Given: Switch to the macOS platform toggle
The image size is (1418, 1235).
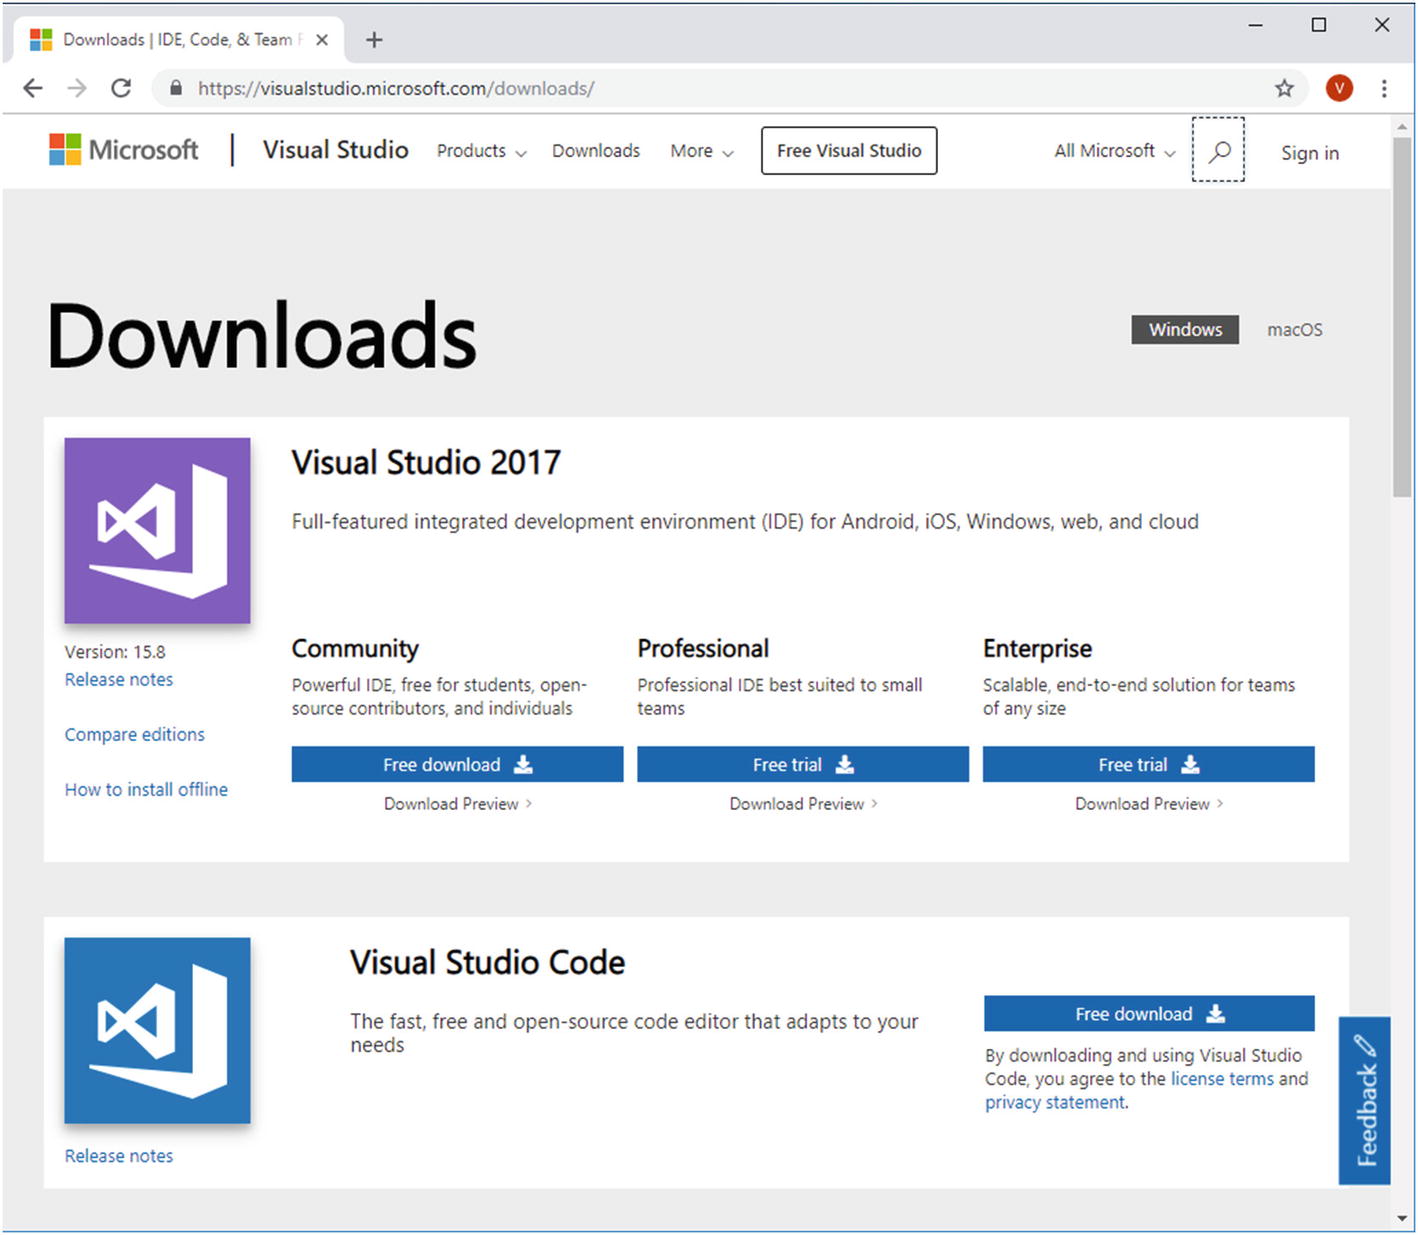Looking at the screenshot, I should pos(1294,330).
